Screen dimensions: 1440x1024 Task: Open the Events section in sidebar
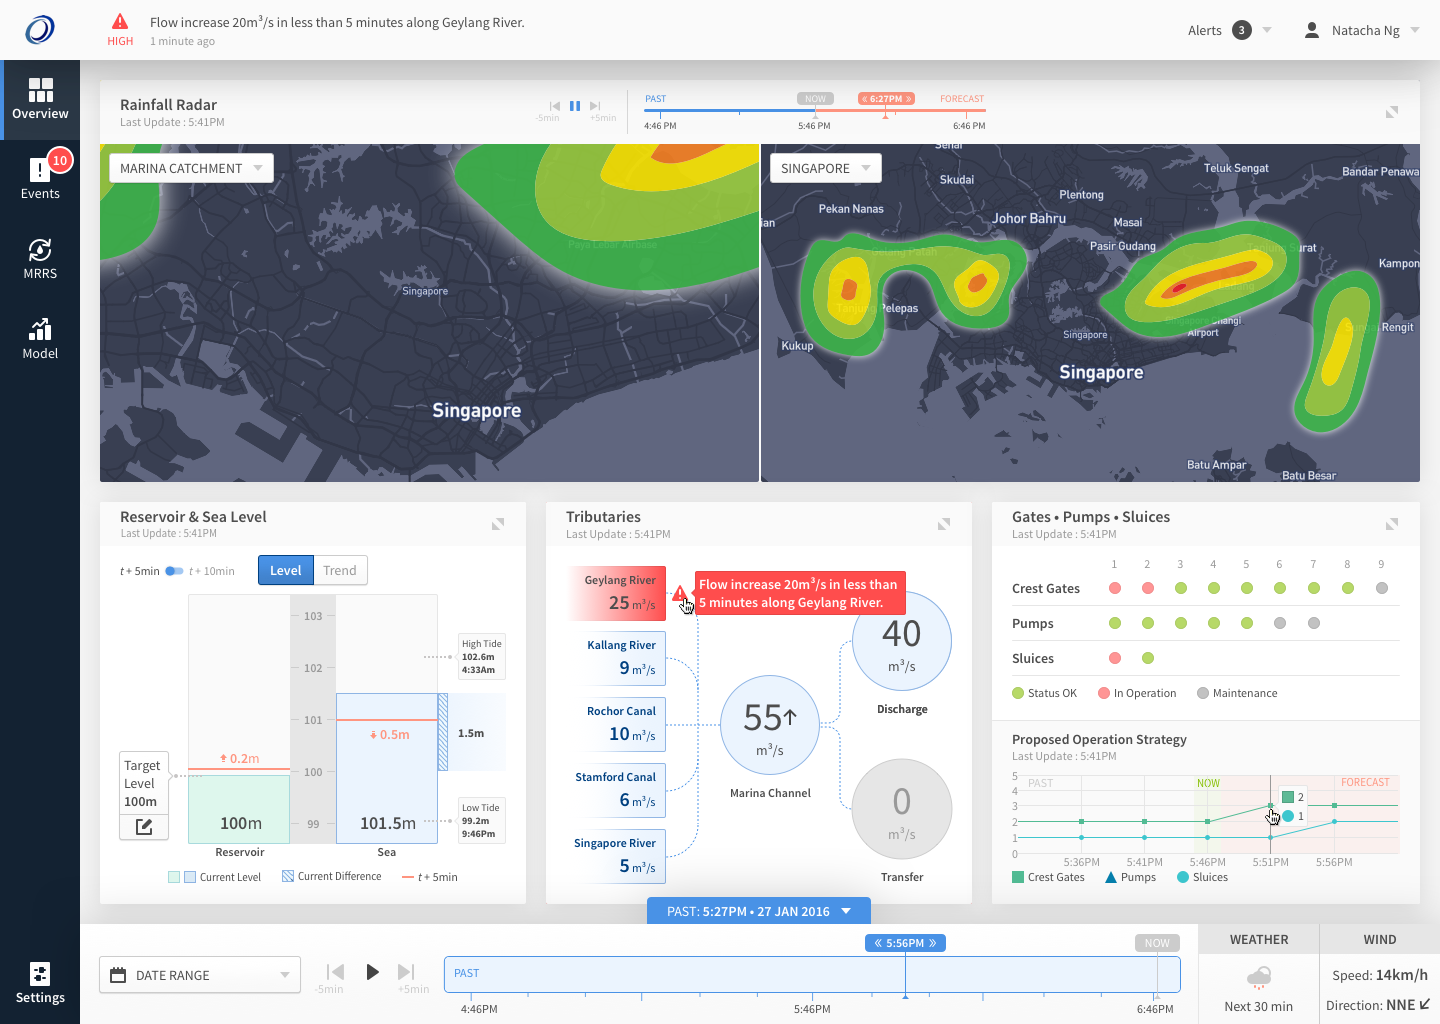click(x=40, y=179)
